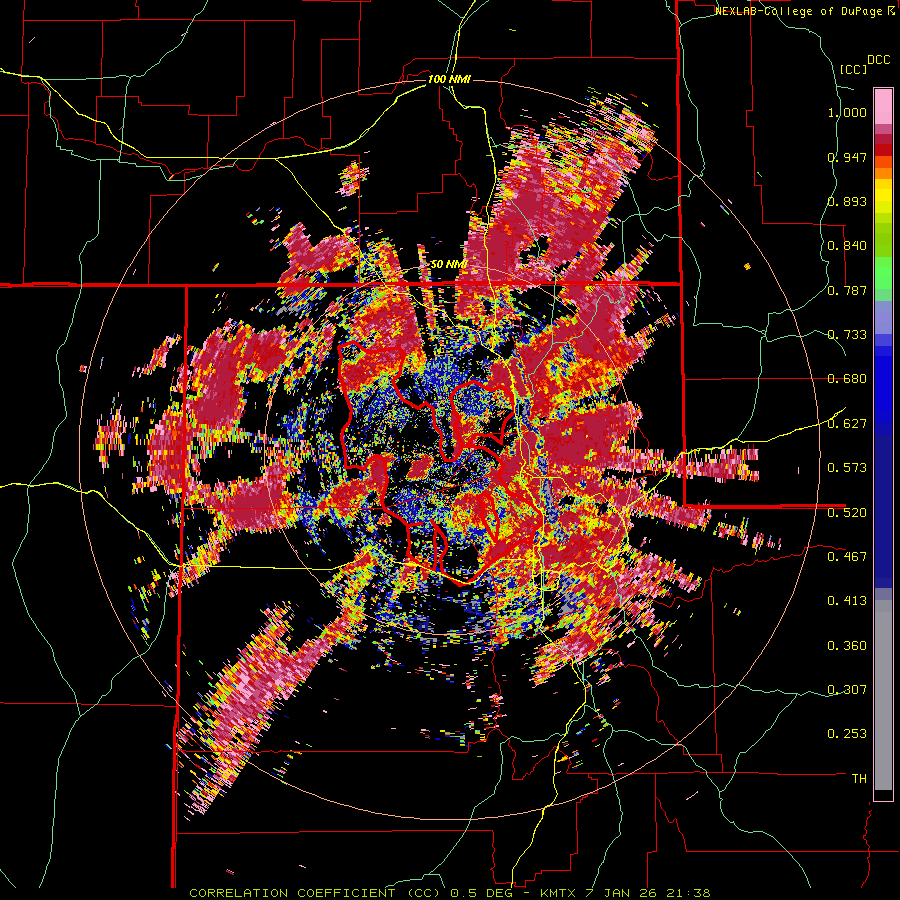Click the DCC product label
Screen dimensions: 900x900
pyautogui.click(x=878, y=60)
